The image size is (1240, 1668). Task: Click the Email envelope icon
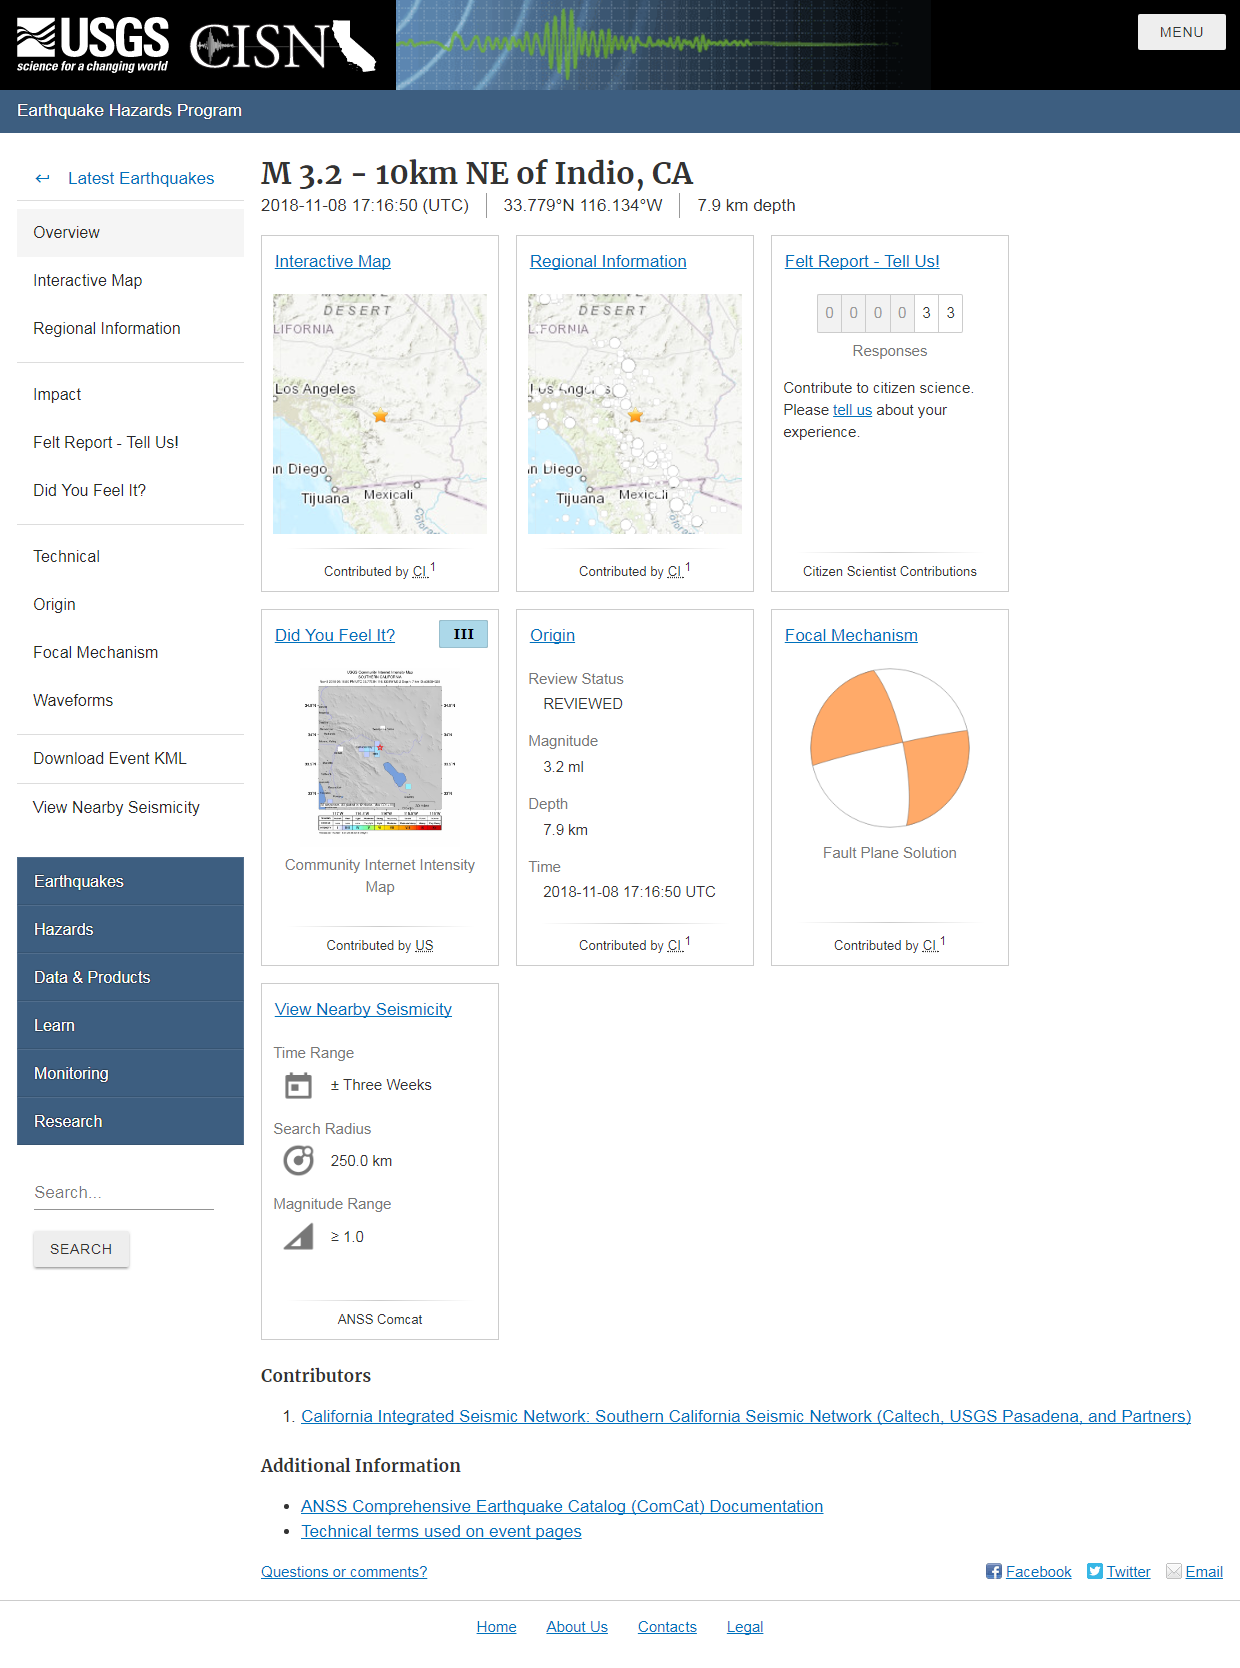pyautogui.click(x=1174, y=1571)
